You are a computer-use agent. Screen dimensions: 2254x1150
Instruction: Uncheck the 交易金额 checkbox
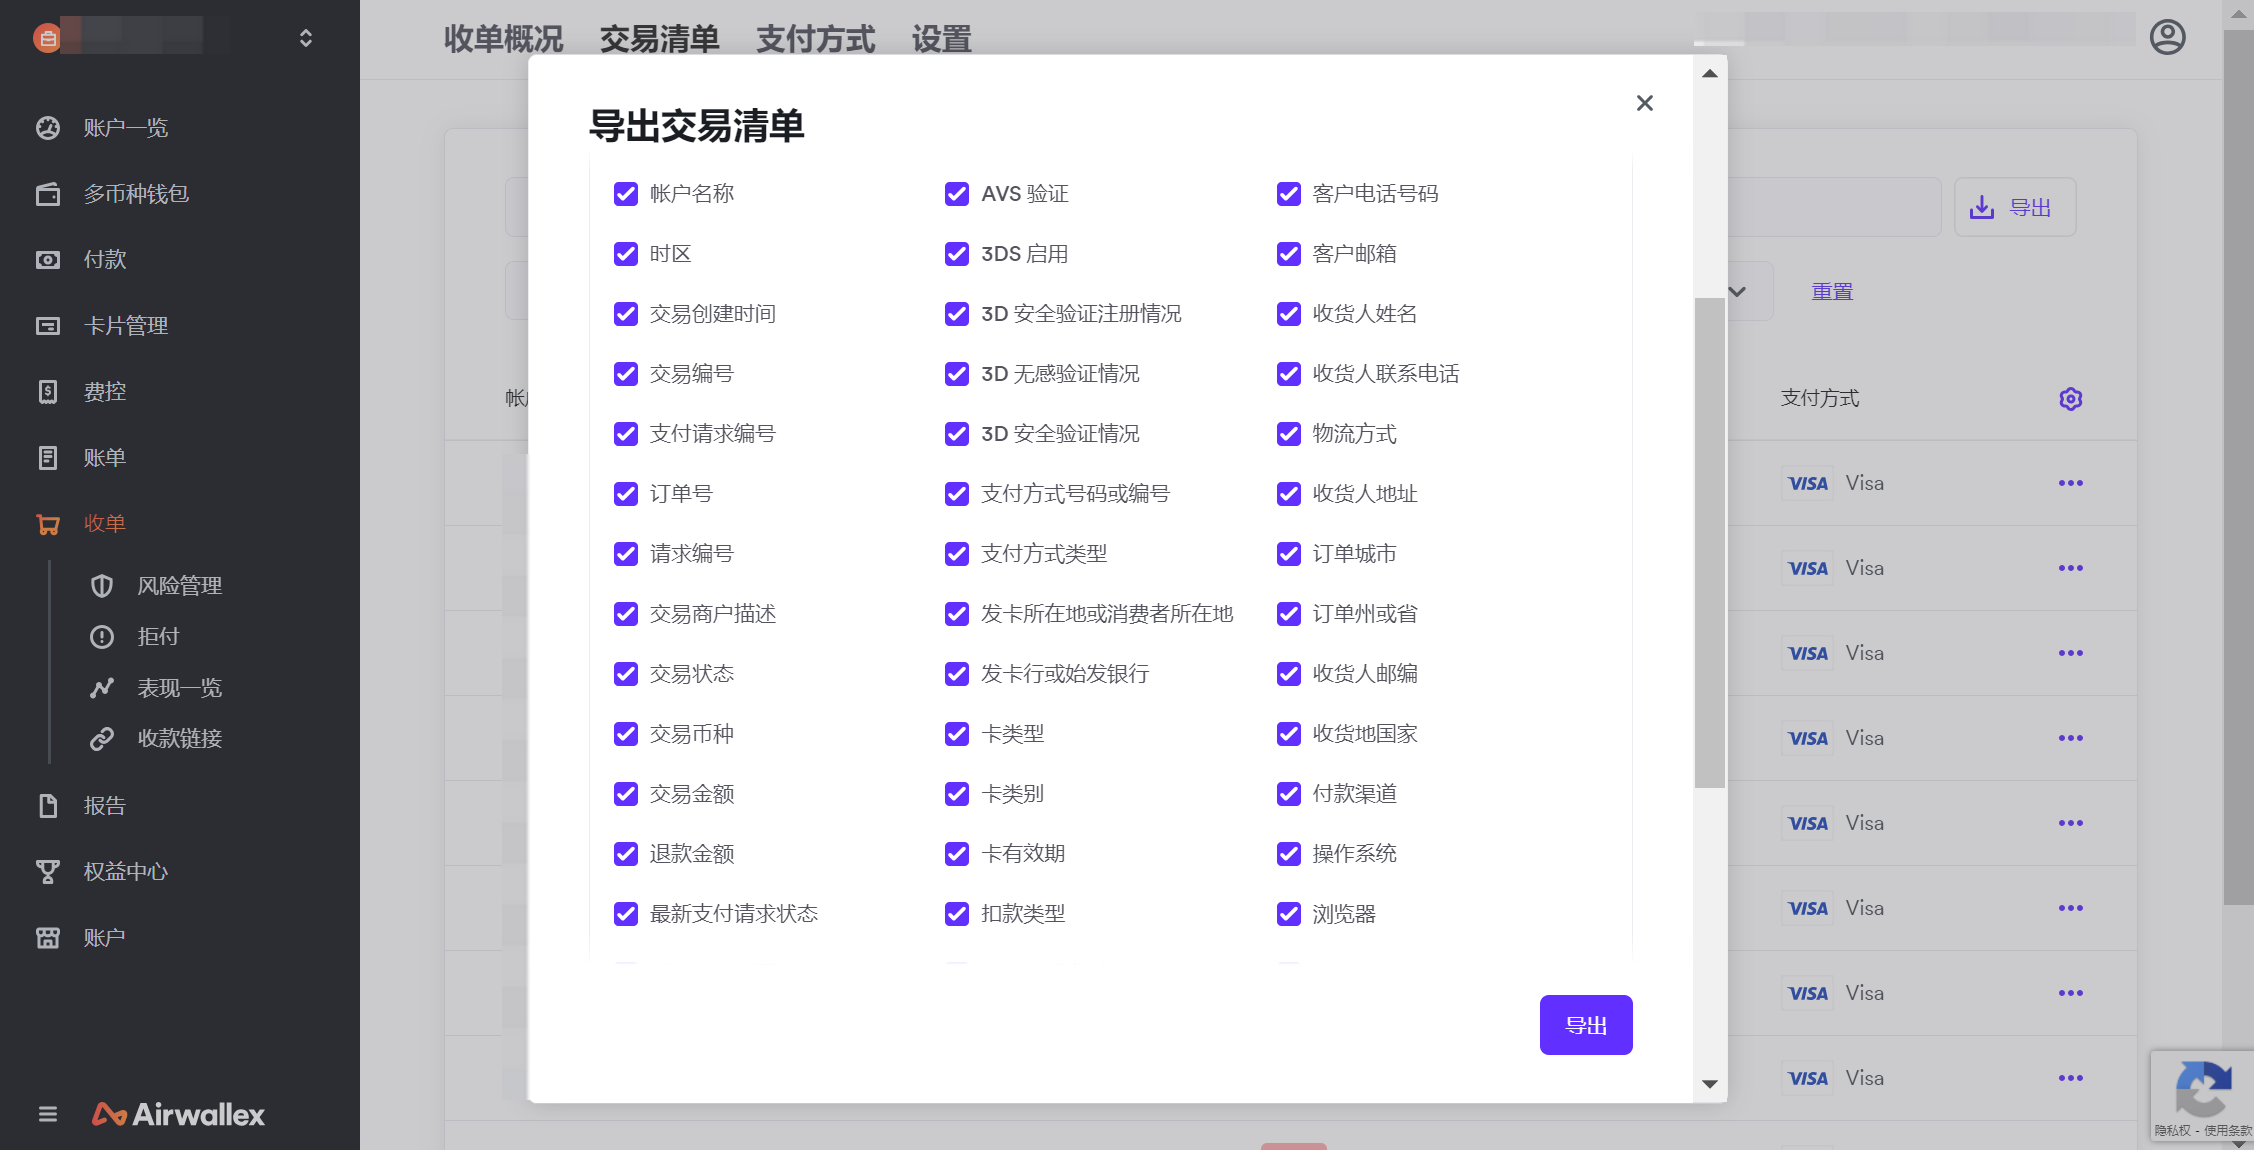626,794
